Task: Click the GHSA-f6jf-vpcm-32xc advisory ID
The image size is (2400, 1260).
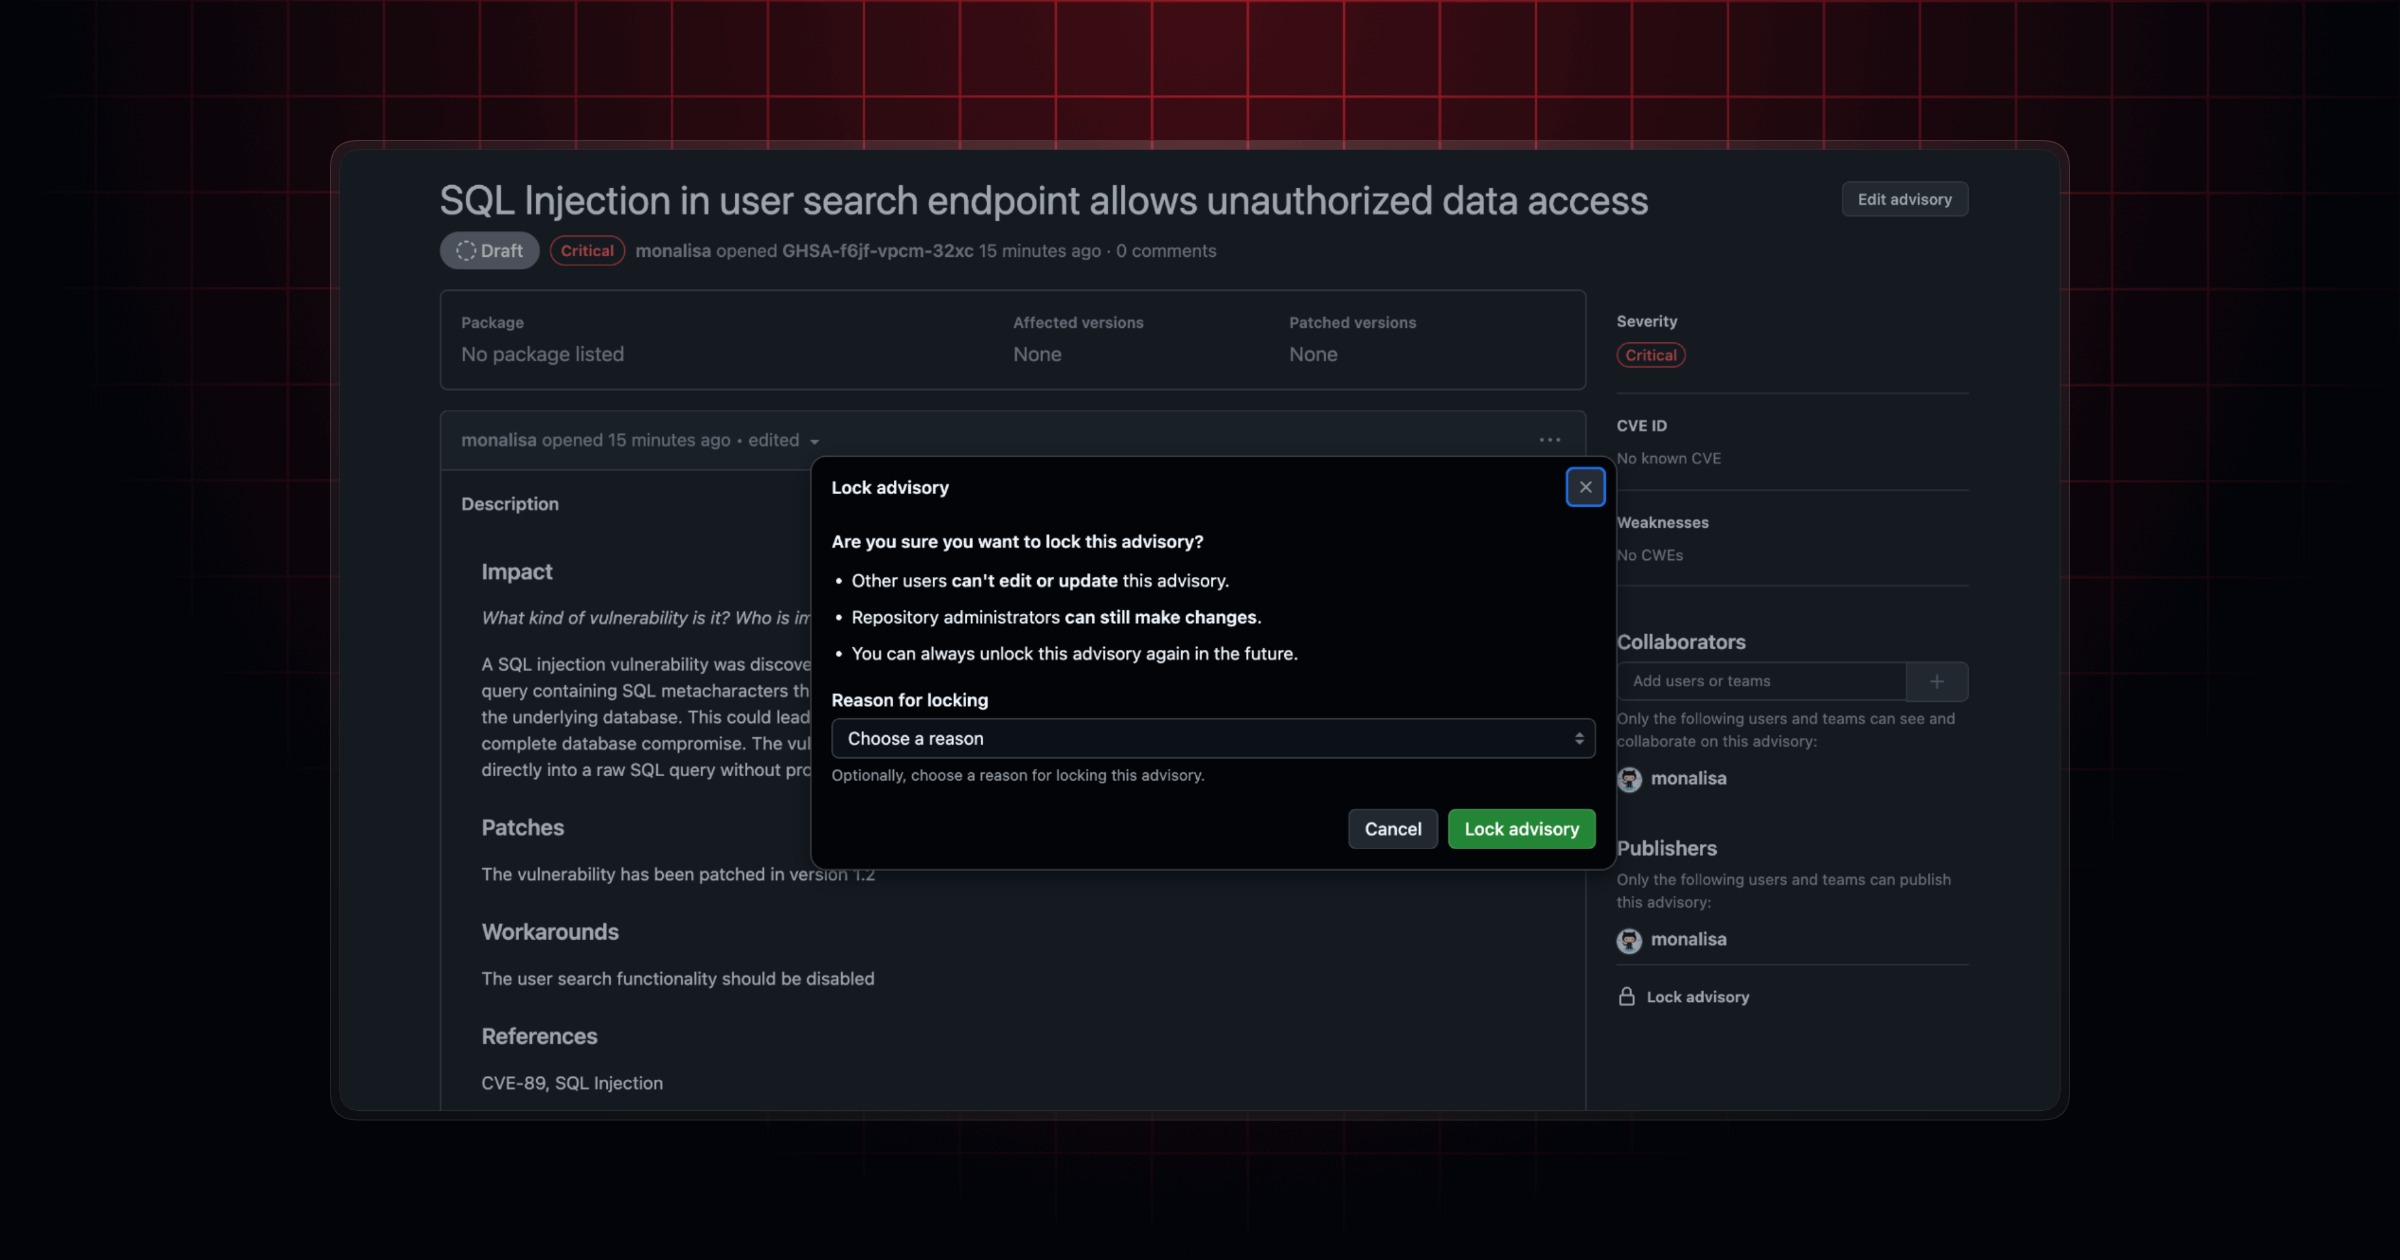Action: [x=877, y=251]
